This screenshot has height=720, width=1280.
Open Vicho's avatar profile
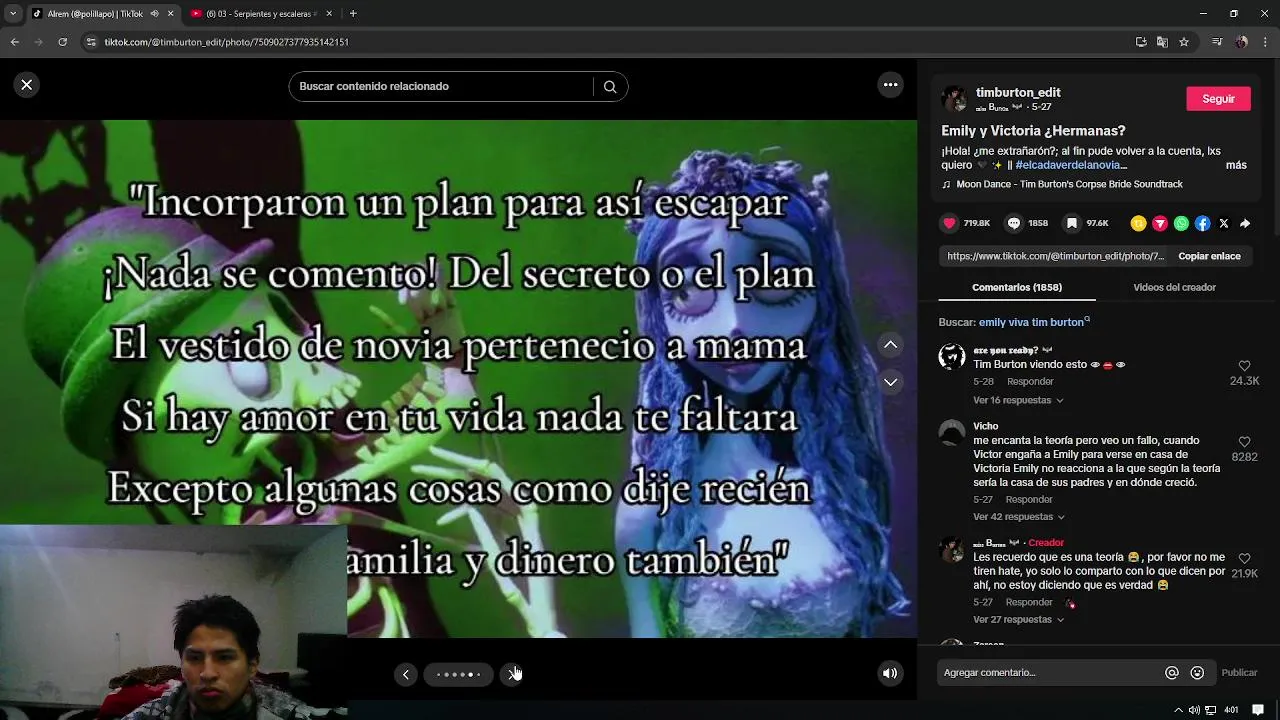pos(952,432)
